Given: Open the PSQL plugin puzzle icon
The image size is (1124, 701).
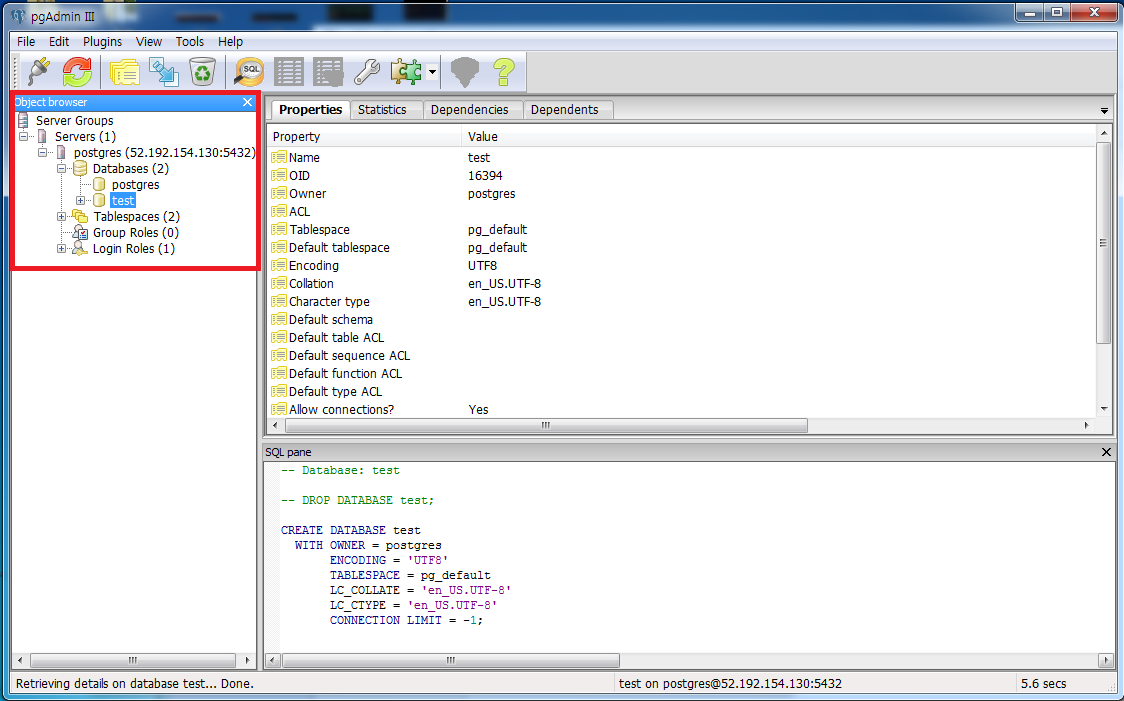Looking at the screenshot, I should pyautogui.click(x=404, y=71).
